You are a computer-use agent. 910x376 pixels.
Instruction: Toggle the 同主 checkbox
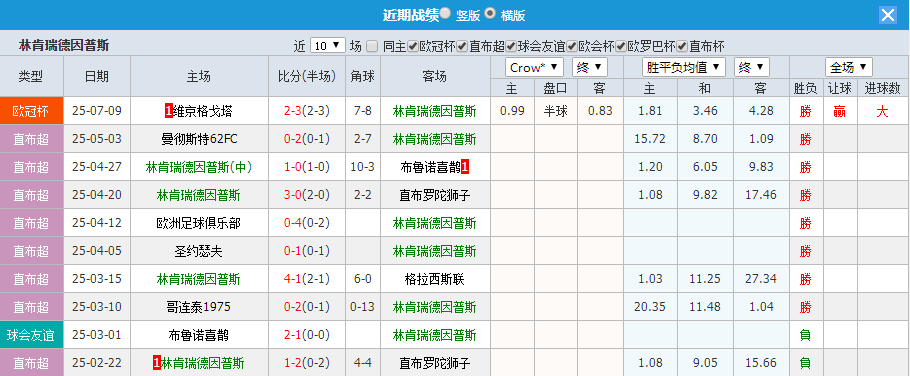point(373,46)
